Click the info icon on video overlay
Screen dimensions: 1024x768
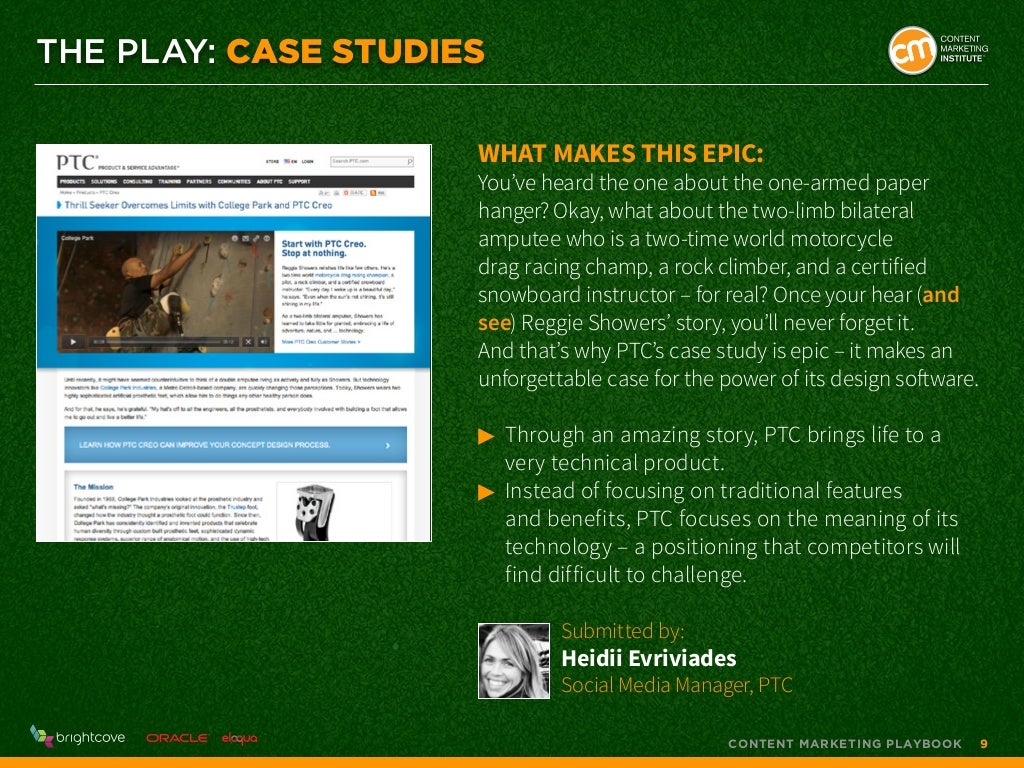tap(235, 238)
